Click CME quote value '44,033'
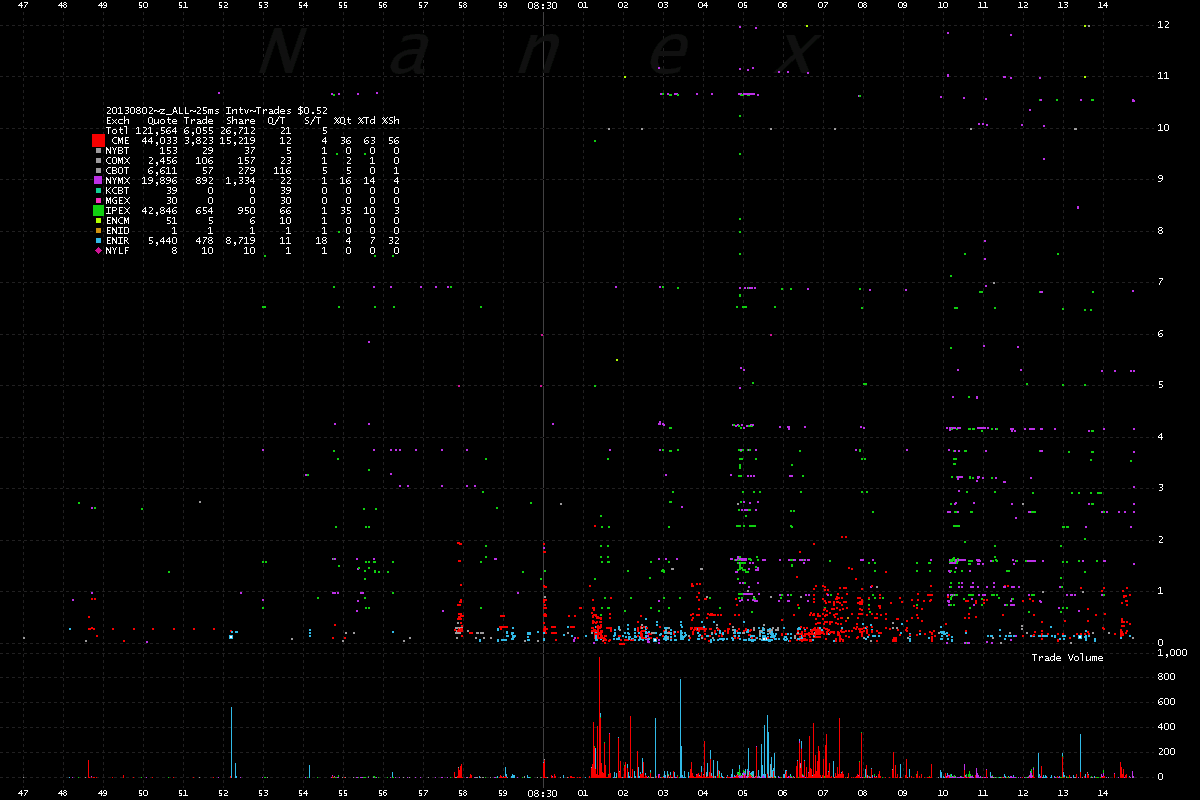The height and width of the screenshot is (800, 1200). pyautogui.click(x=160, y=141)
